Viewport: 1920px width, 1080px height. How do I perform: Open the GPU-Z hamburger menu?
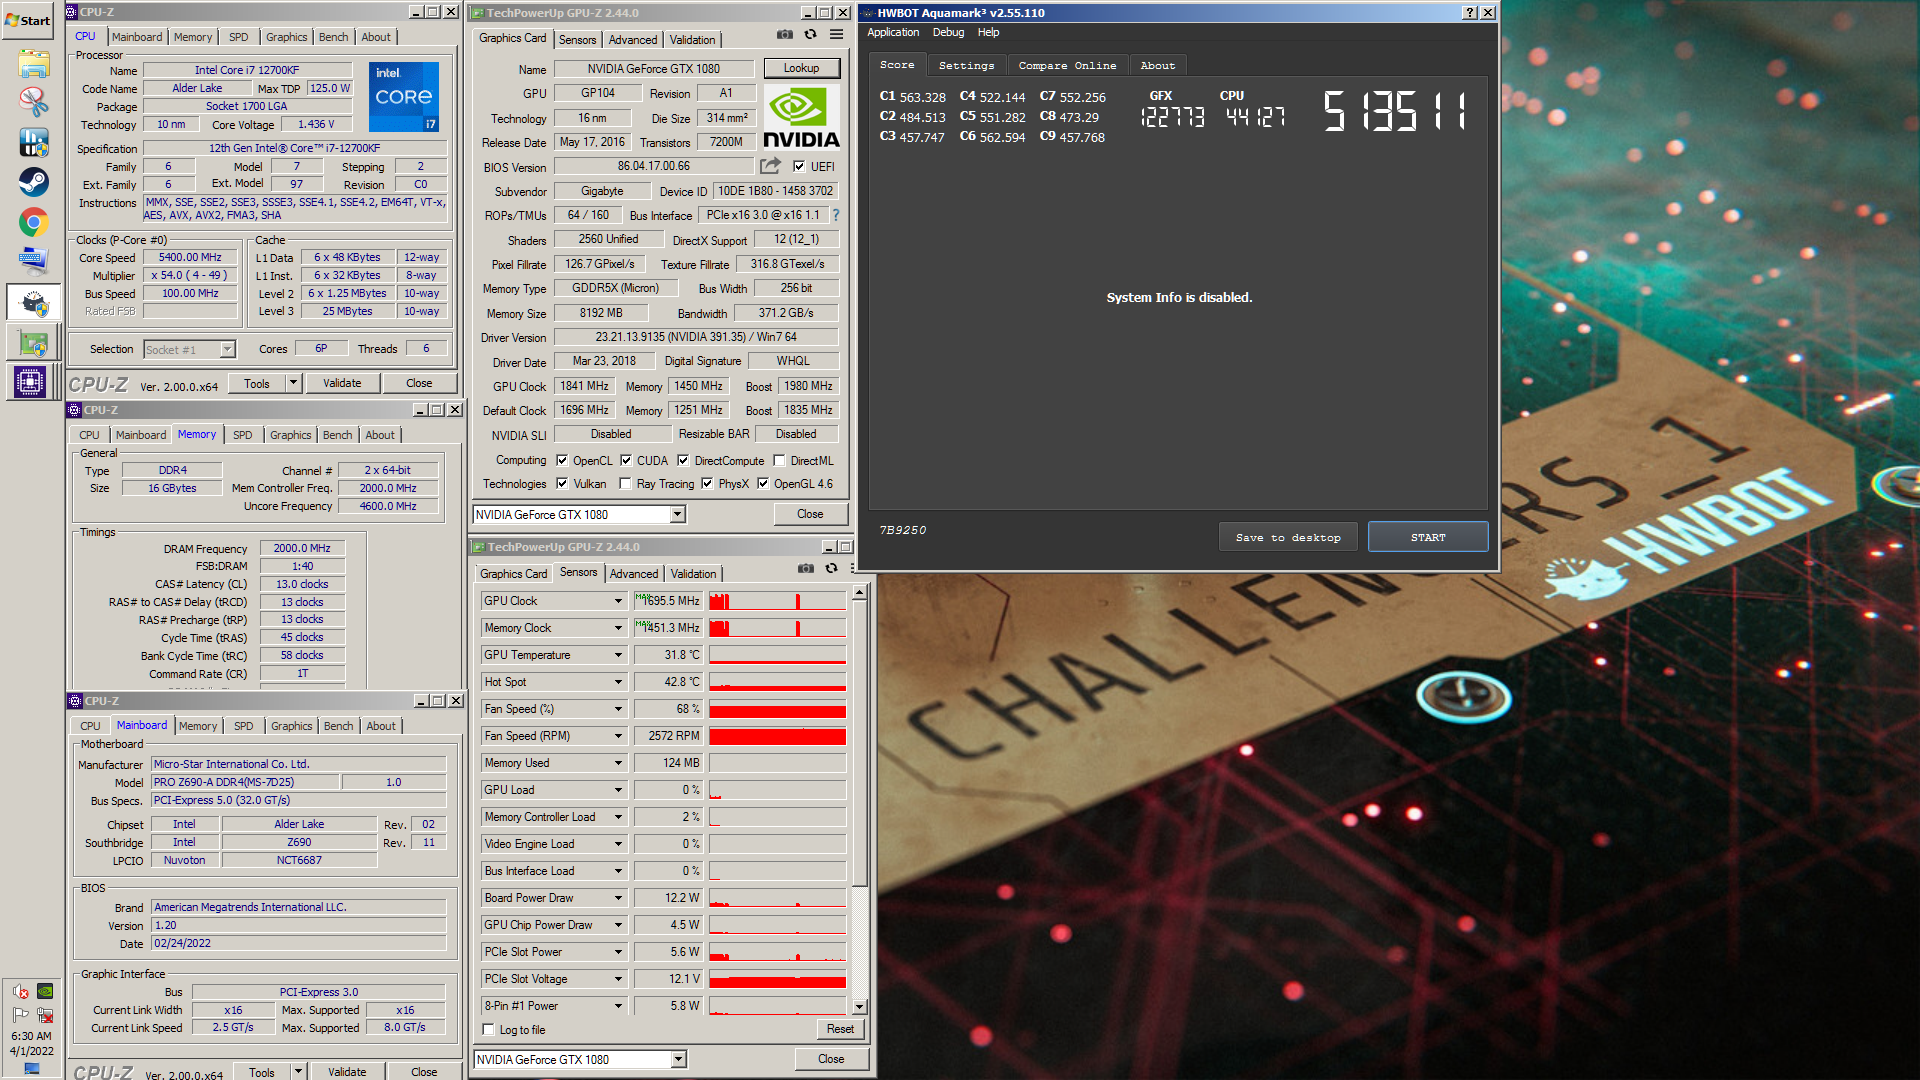tap(837, 34)
